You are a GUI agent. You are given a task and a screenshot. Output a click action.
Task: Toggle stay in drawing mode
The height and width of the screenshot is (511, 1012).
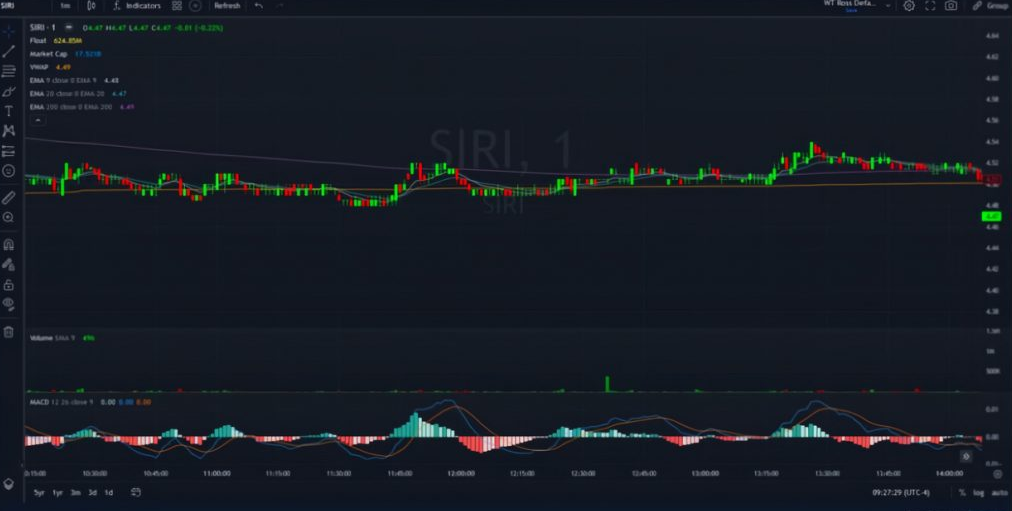pos(8,265)
